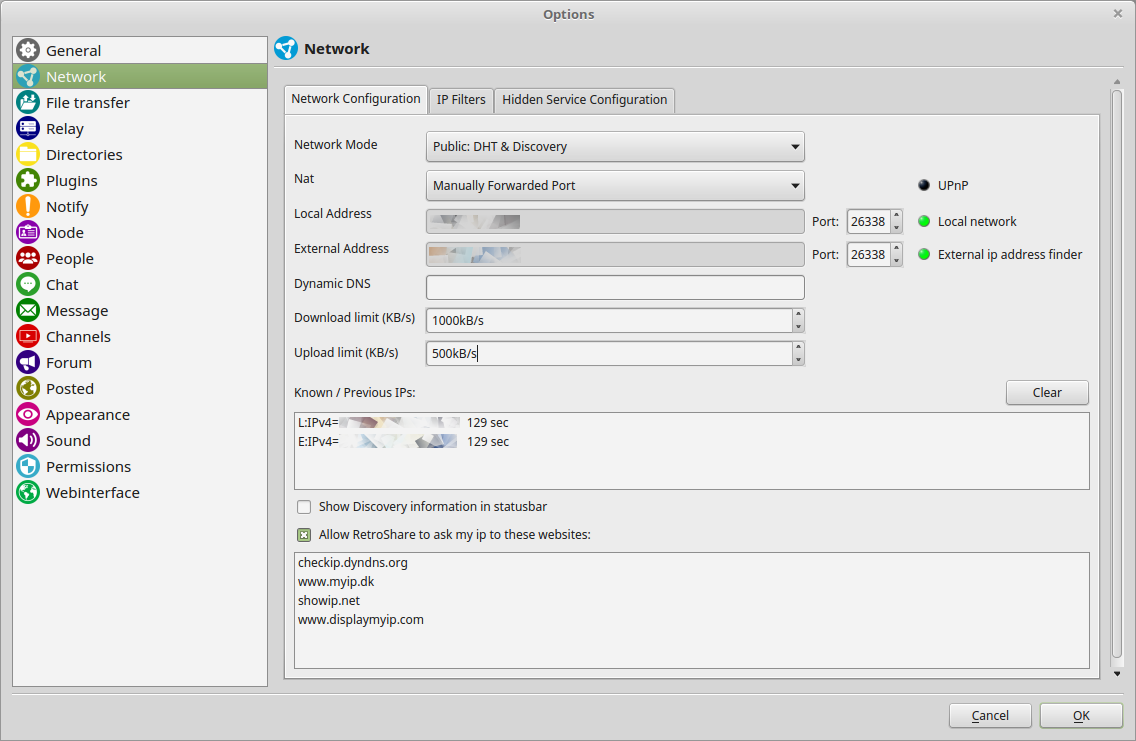Click the Notify exclamation icon

(28, 206)
